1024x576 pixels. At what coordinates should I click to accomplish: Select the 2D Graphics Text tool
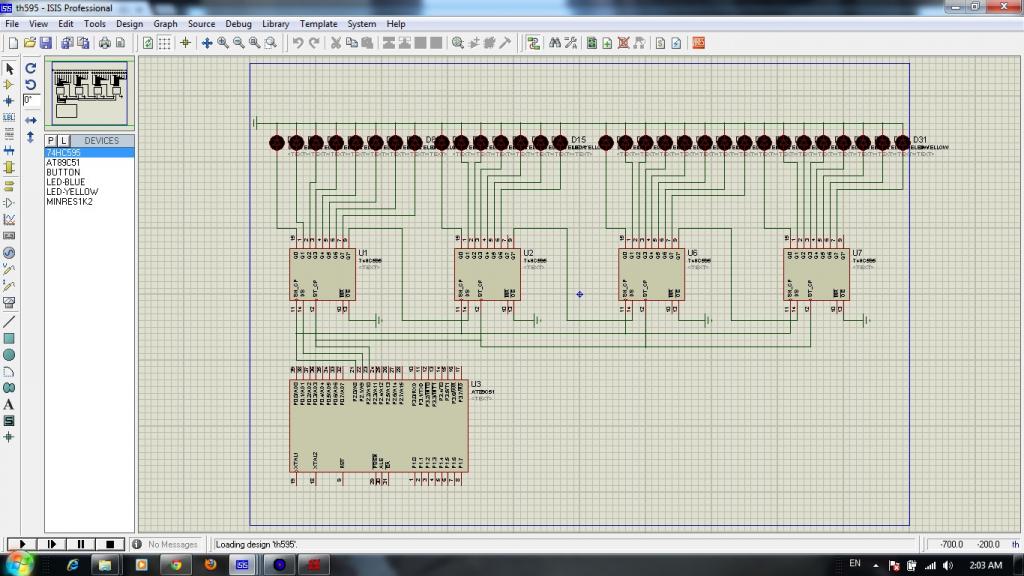coord(9,404)
